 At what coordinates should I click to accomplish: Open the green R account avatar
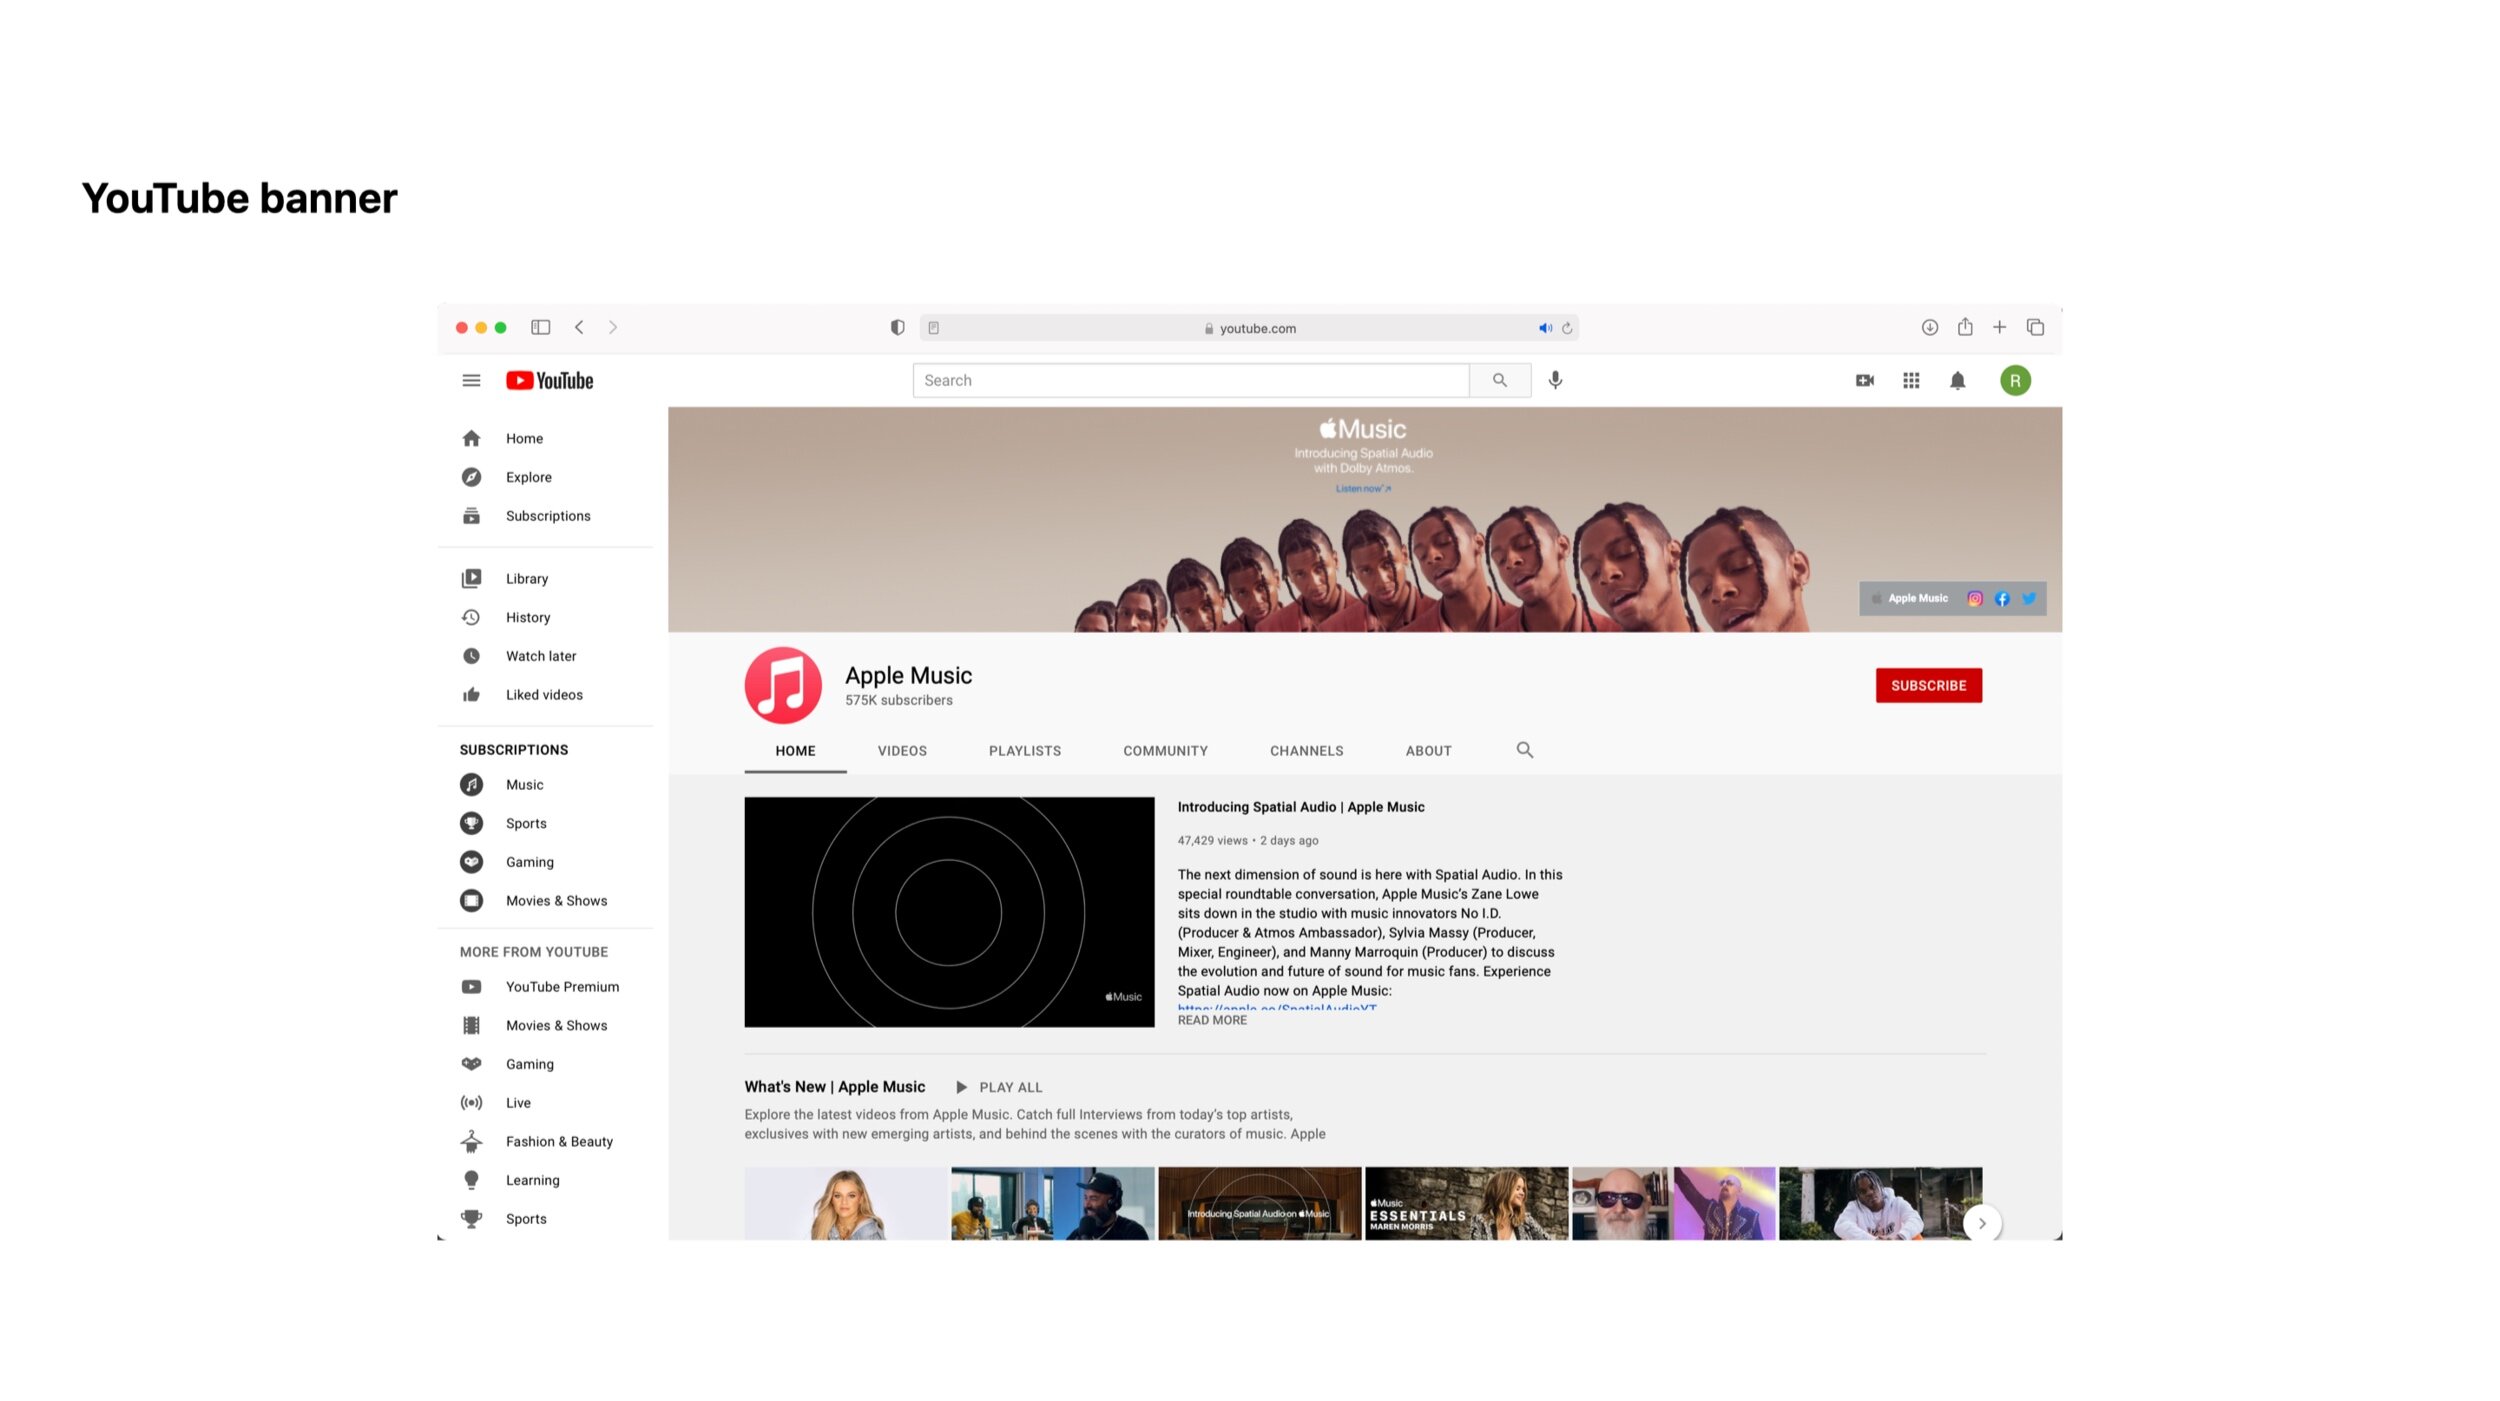(x=2015, y=380)
